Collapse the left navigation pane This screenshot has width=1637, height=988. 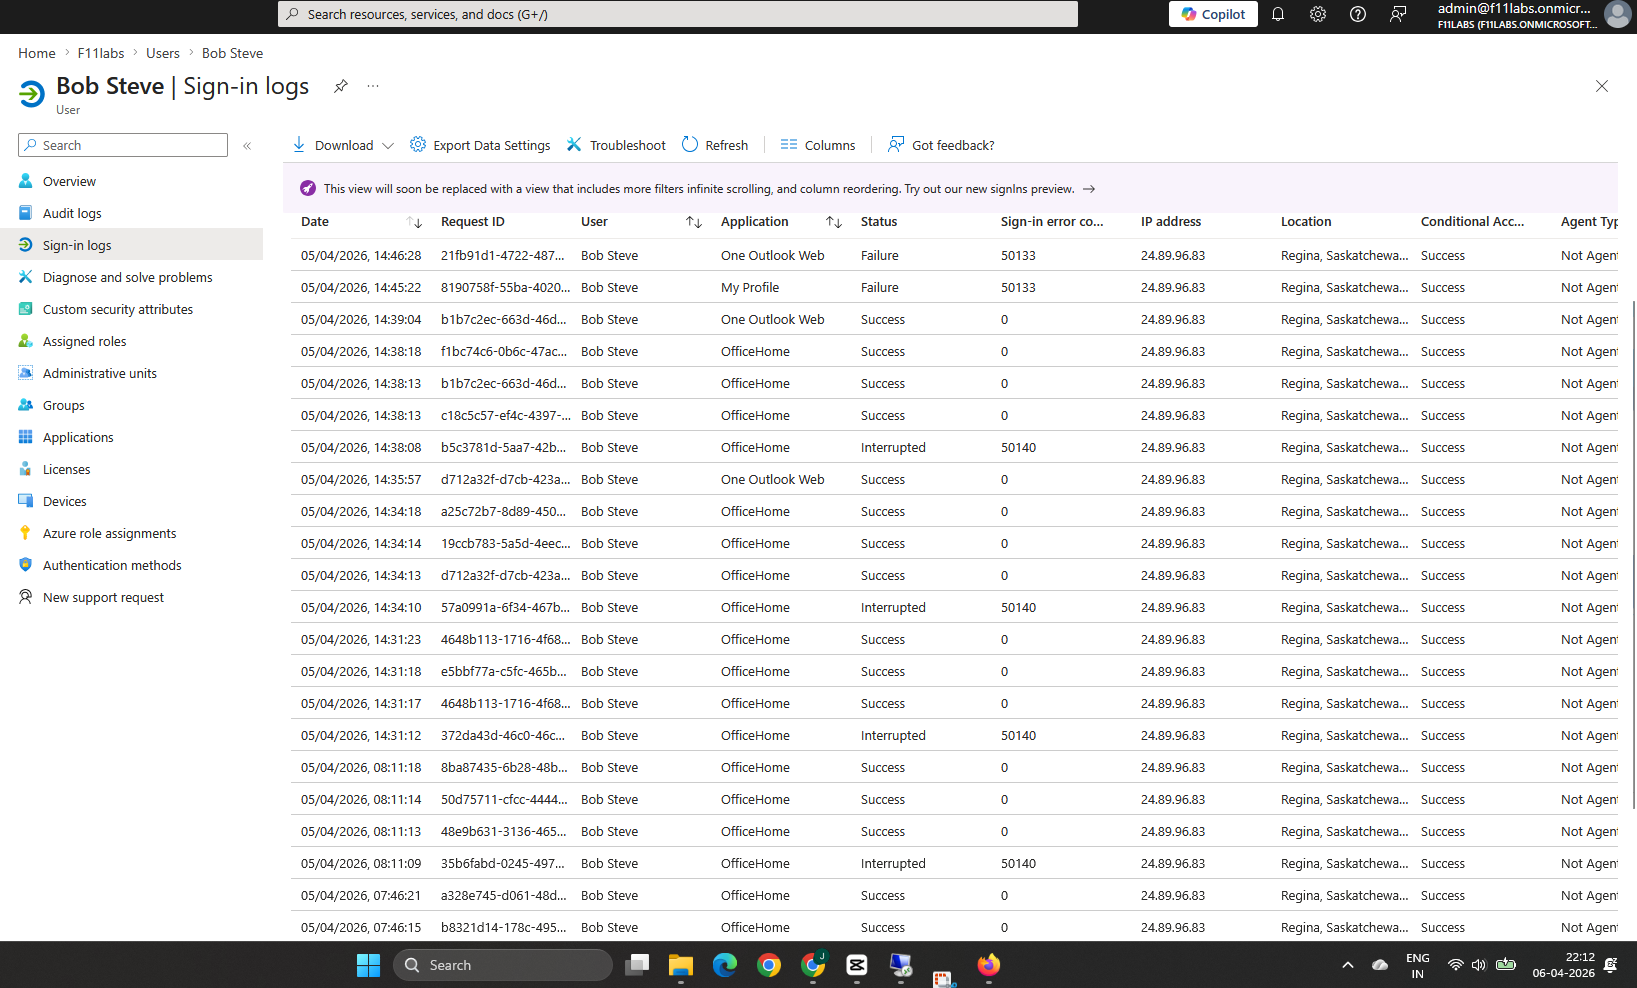[247, 145]
